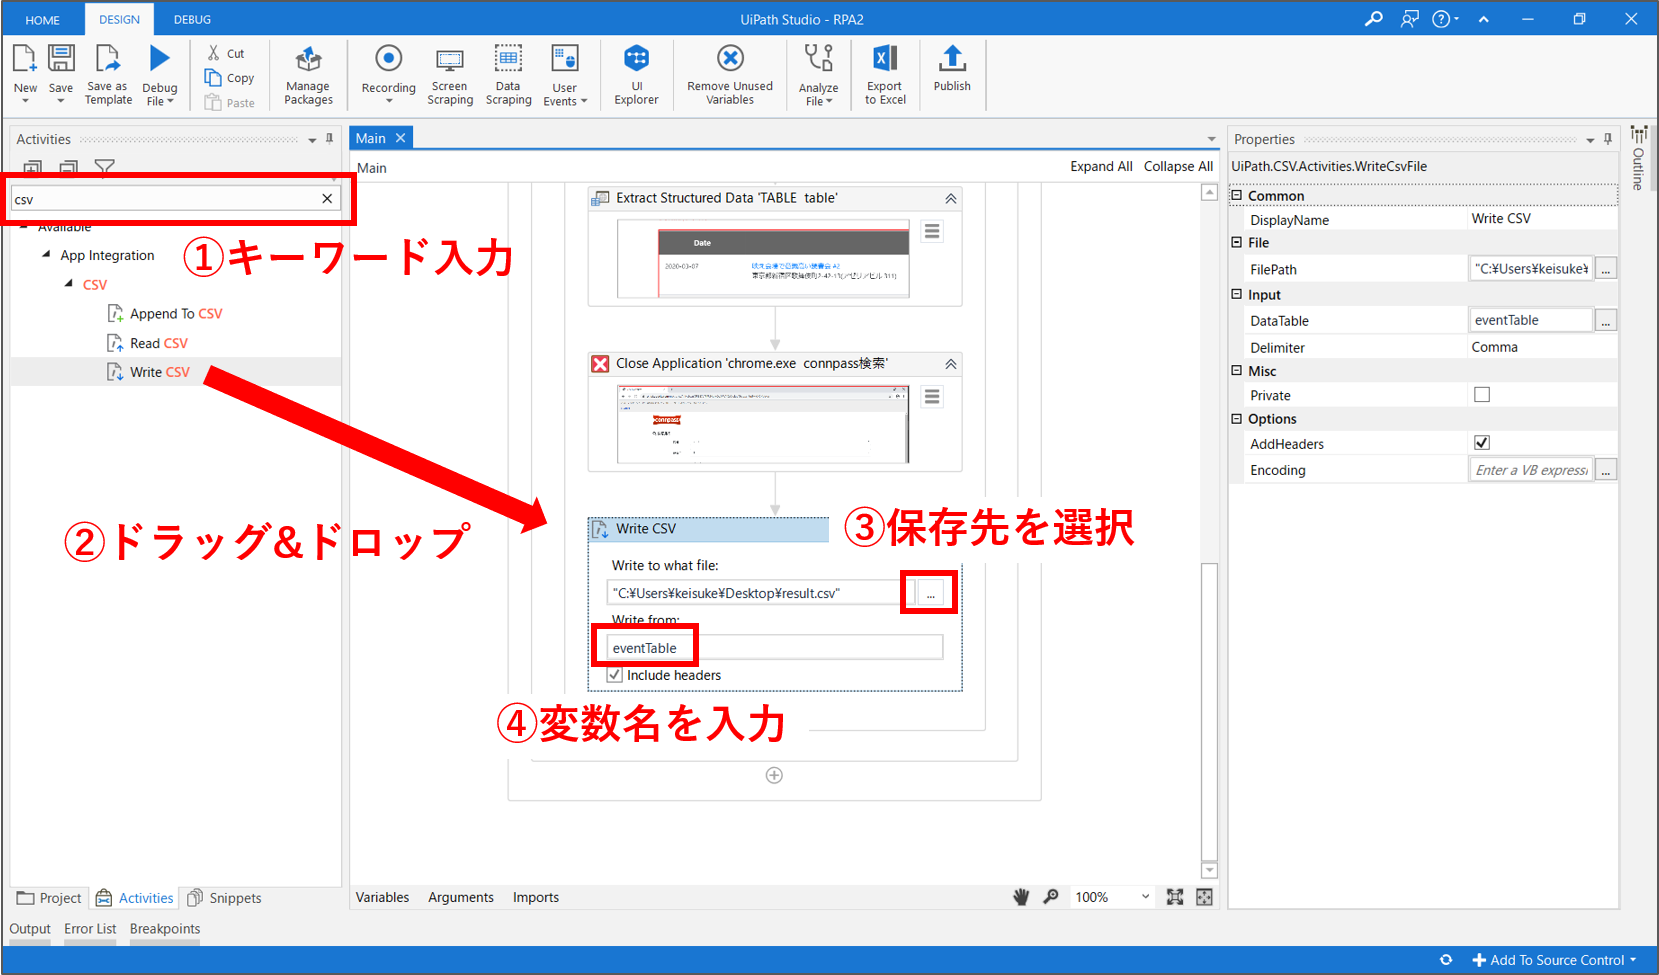Clear the activities search box
The height and width of the screenshot is (975, 1659).
coord(327,199)
